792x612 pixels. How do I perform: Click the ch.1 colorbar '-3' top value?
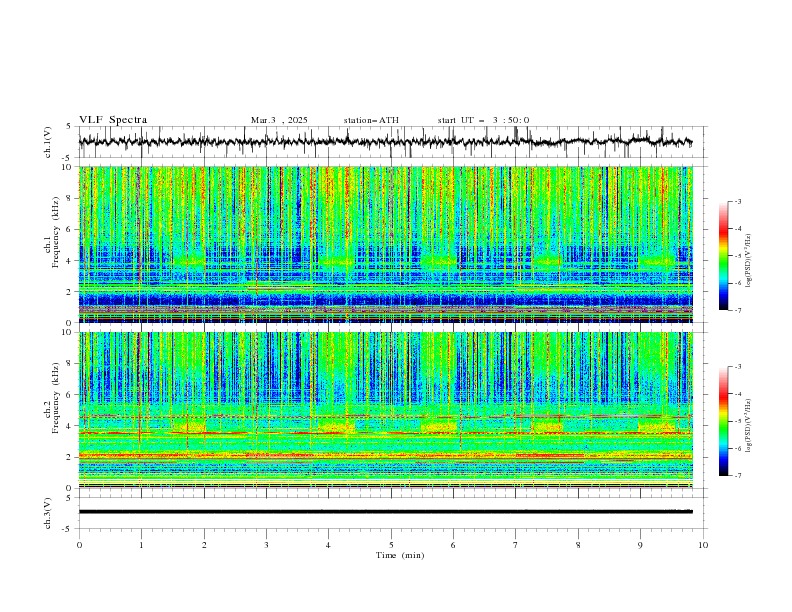[x=738, y=201]
